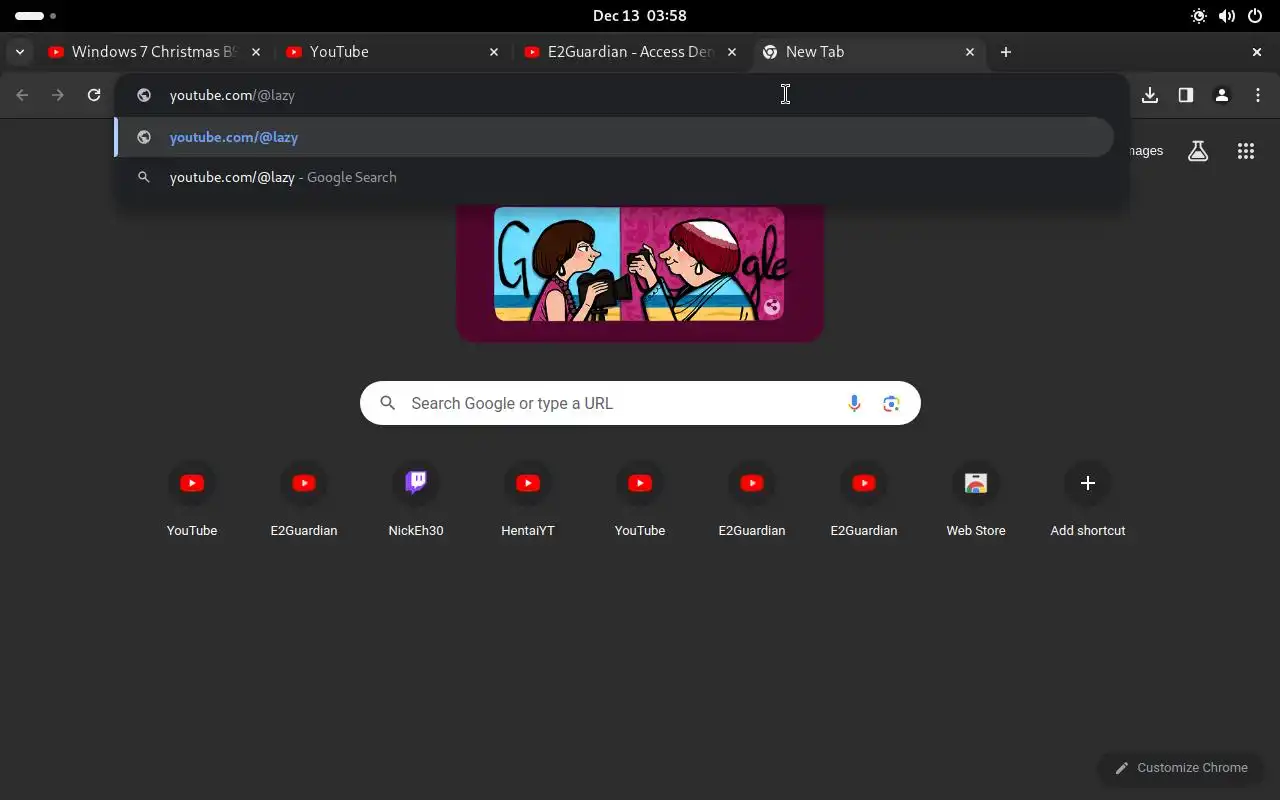1280x800 pixels.
Task: Open the profile avatar icon
Action: 1222,95
